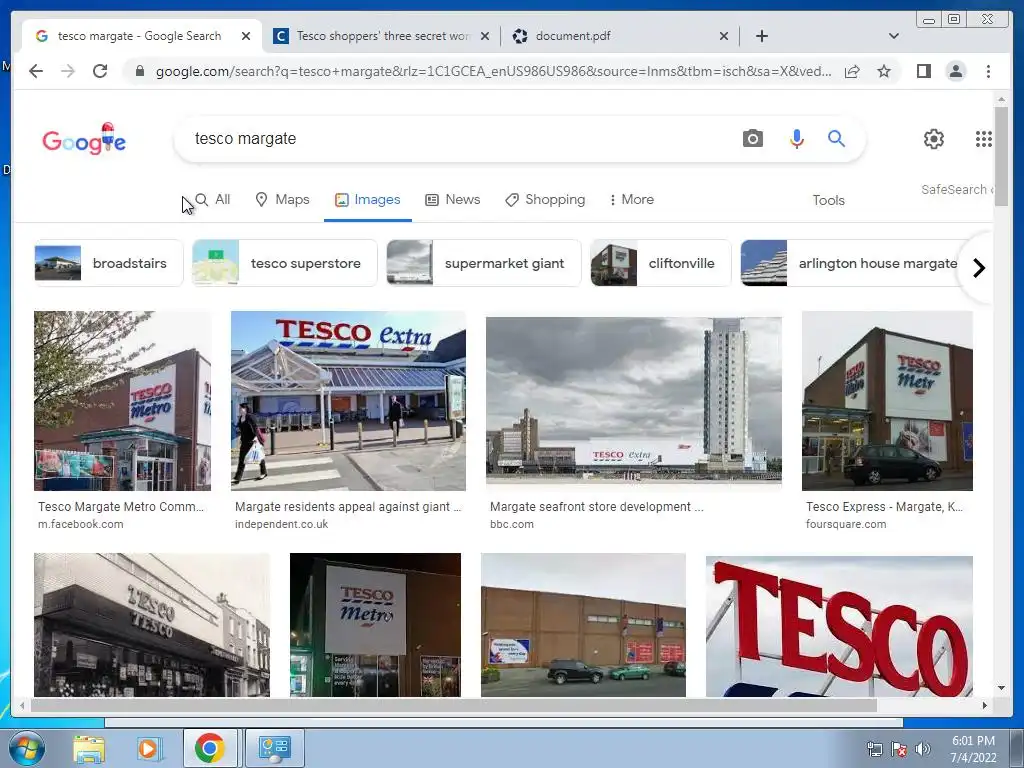Click the Chrome taskbar icon
The height and width of the screenshot is (768, 1024).
[210, 748]
